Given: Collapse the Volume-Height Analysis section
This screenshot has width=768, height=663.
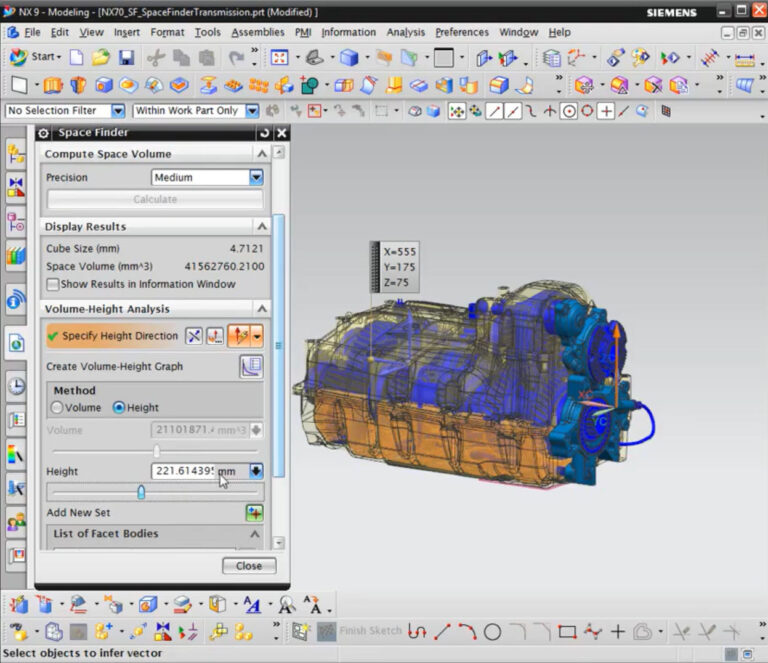Looking at the screenshot, I should click(262, 308).
